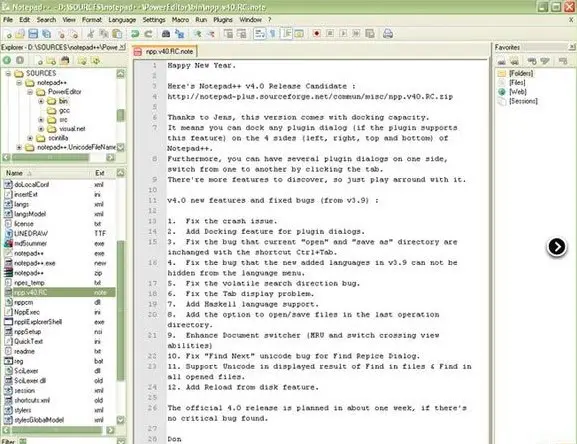The height and width of the screenshot is (444, 577).
Task: Click the Redo arrow icon
Action: pyautogui.click(x=148, y=34)
